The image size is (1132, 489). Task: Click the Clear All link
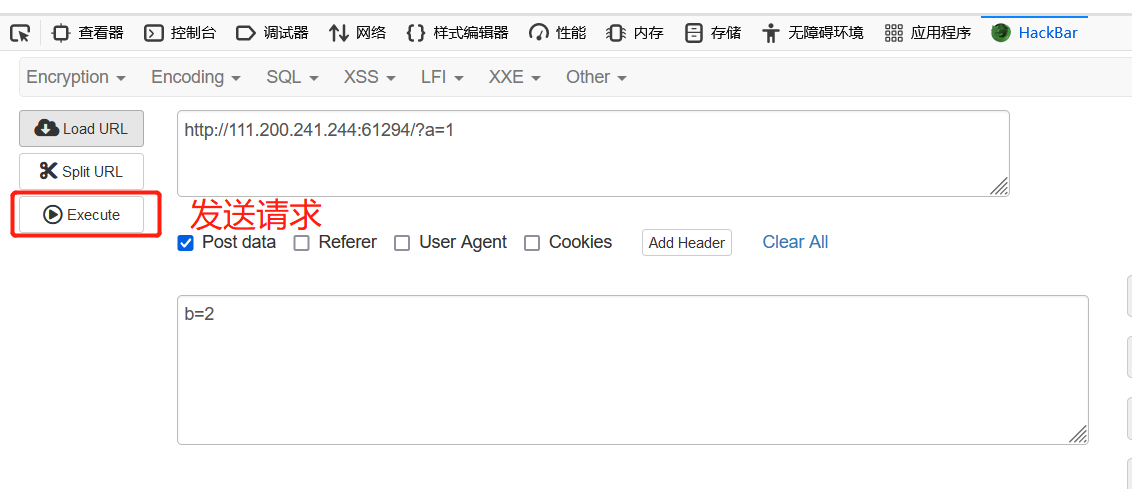click(x=795, y=242)
